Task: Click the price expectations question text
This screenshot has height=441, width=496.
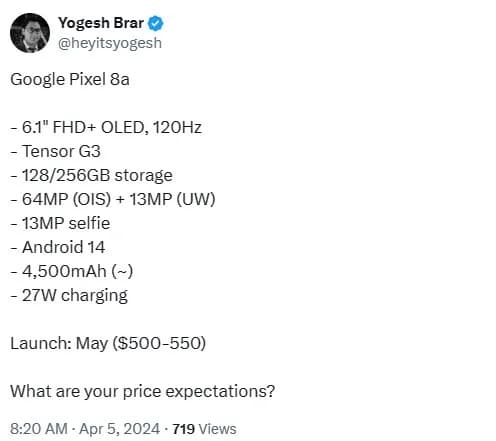Action: [142, 392]
